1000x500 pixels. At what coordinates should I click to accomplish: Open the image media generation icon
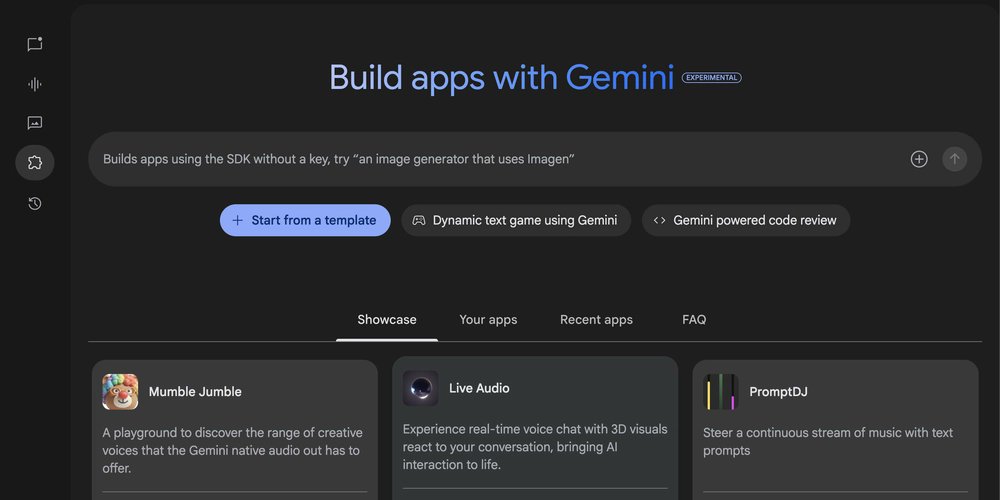(x=35, y=123)
